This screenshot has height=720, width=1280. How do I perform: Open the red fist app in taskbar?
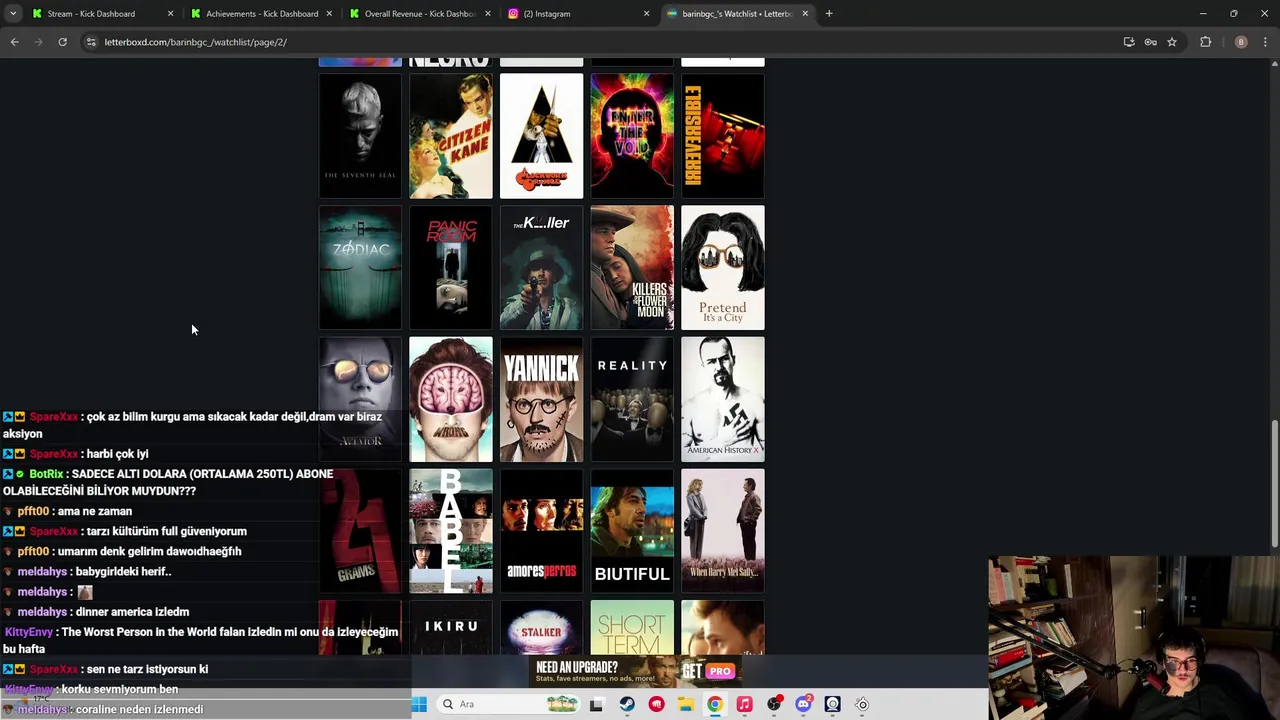[656, 704]
